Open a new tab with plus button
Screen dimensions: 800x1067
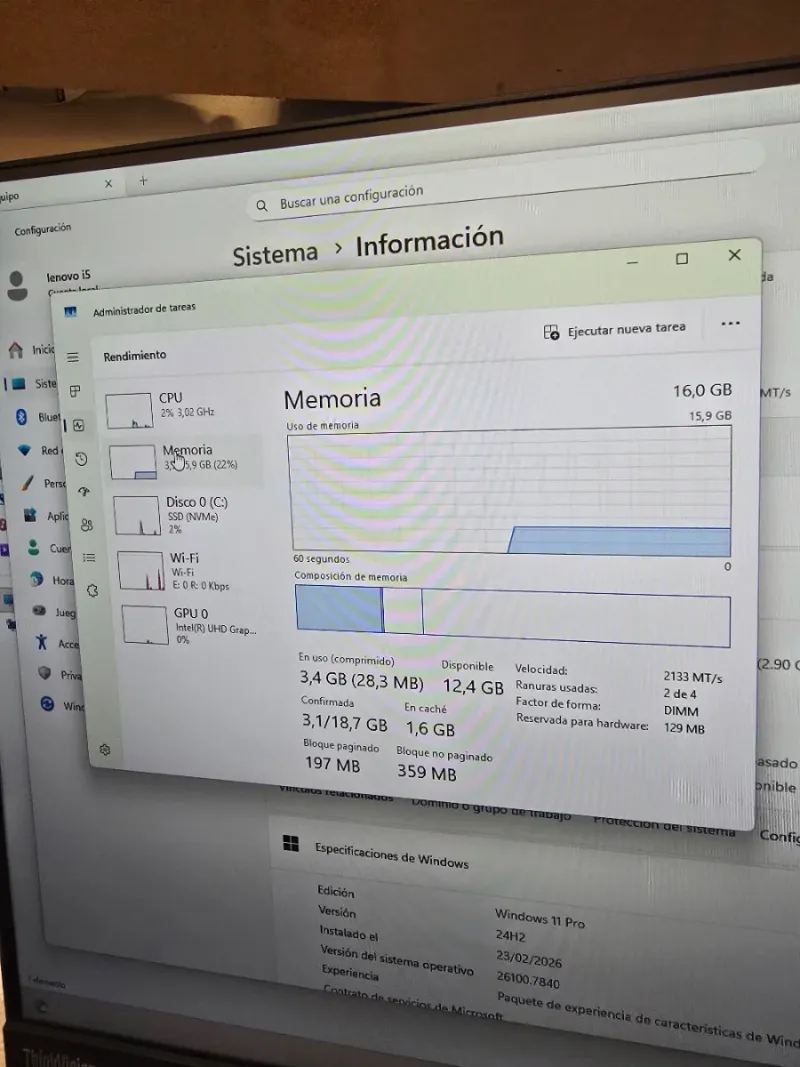point(143,180)
